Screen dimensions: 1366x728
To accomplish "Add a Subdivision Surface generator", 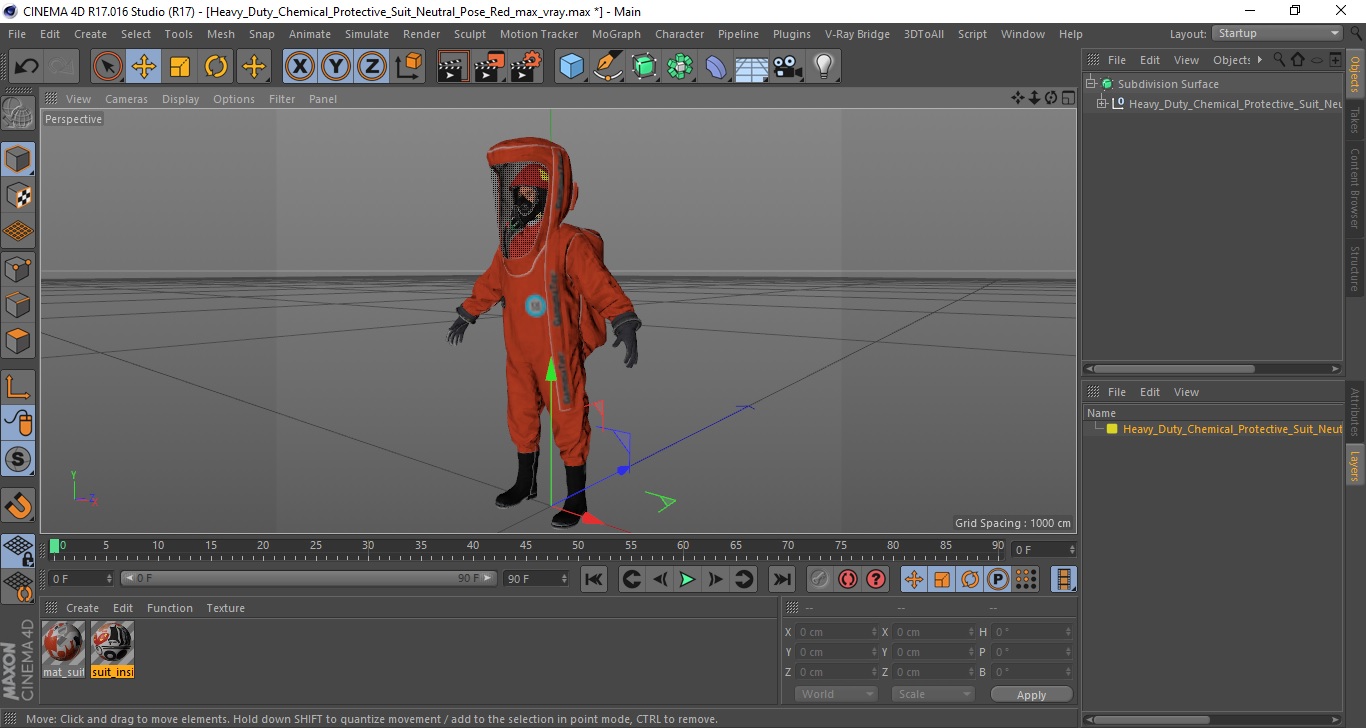I will (644, 67).
